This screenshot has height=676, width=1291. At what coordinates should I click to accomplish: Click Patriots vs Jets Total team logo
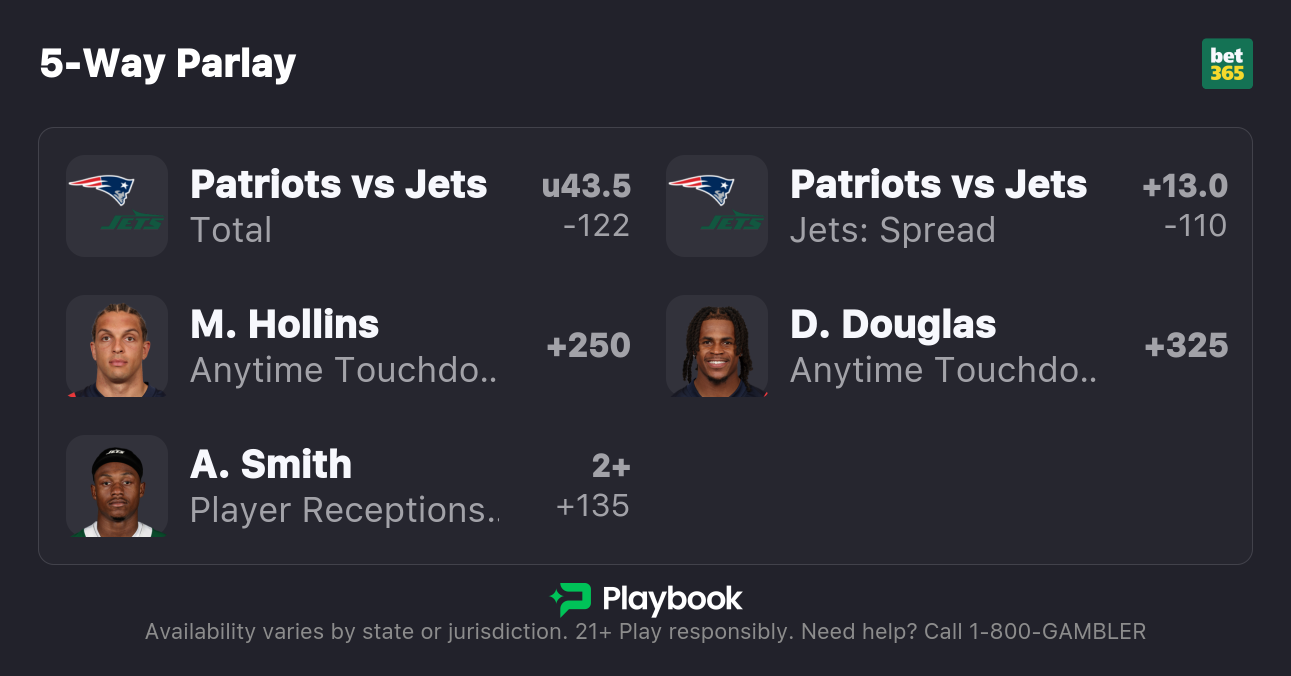tap(117, 206)
